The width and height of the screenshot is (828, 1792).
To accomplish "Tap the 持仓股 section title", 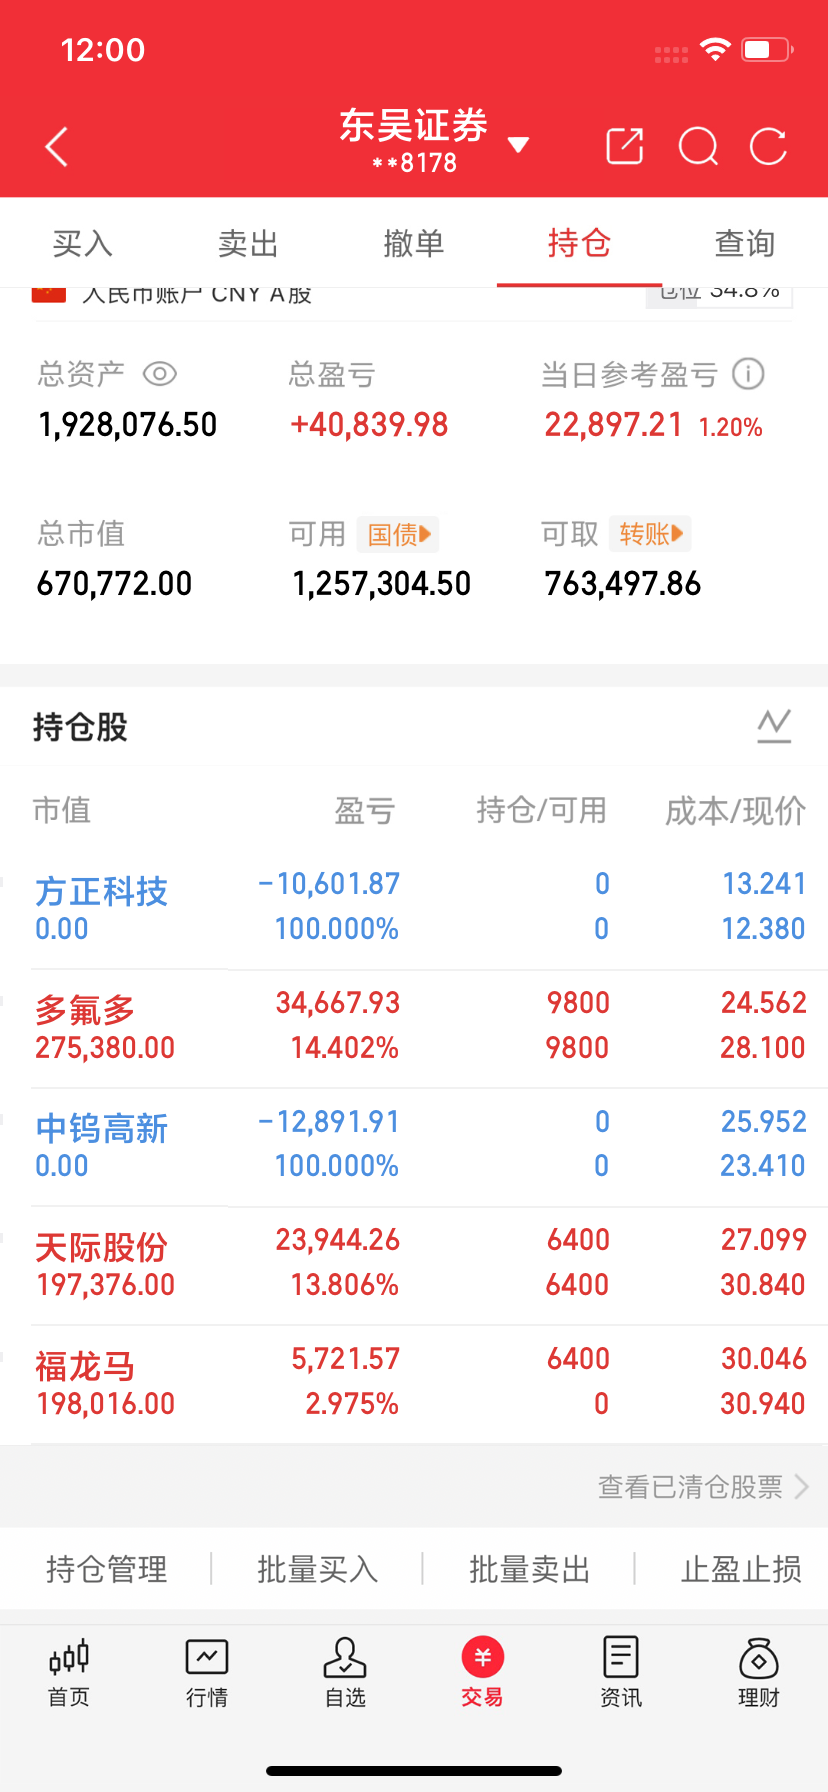I will click(x=80, y=727).
